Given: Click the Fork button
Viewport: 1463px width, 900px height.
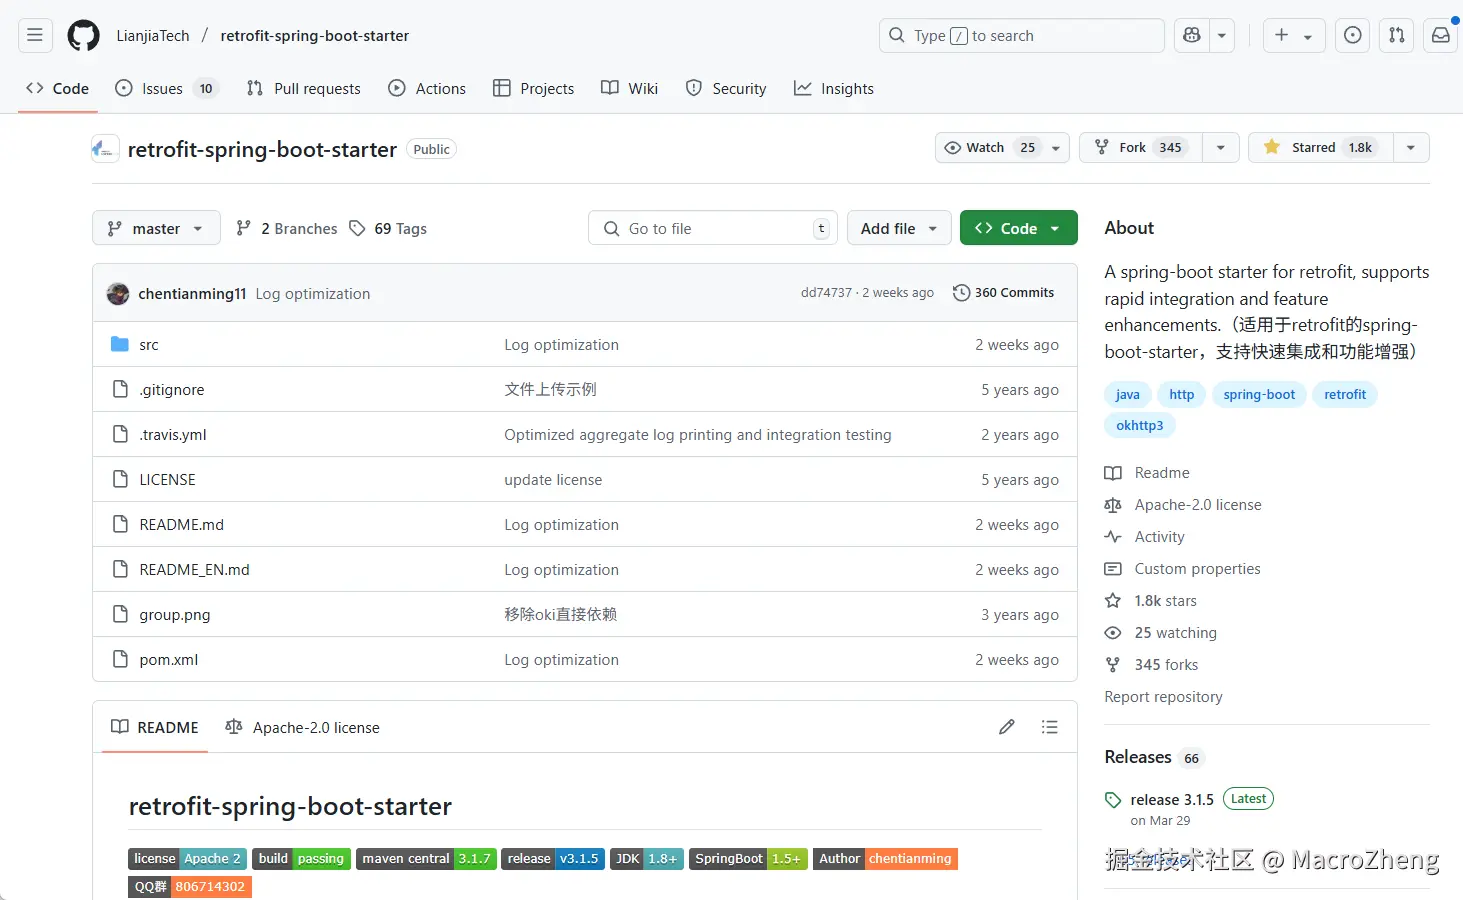Looking at the screenshot, I should pyautogui.click(x=1141, y=147).
